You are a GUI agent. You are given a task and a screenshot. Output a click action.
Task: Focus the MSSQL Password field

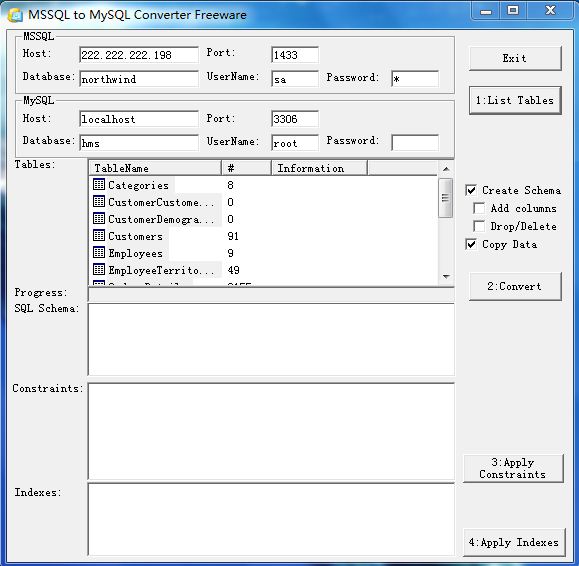tap(415, 79)
